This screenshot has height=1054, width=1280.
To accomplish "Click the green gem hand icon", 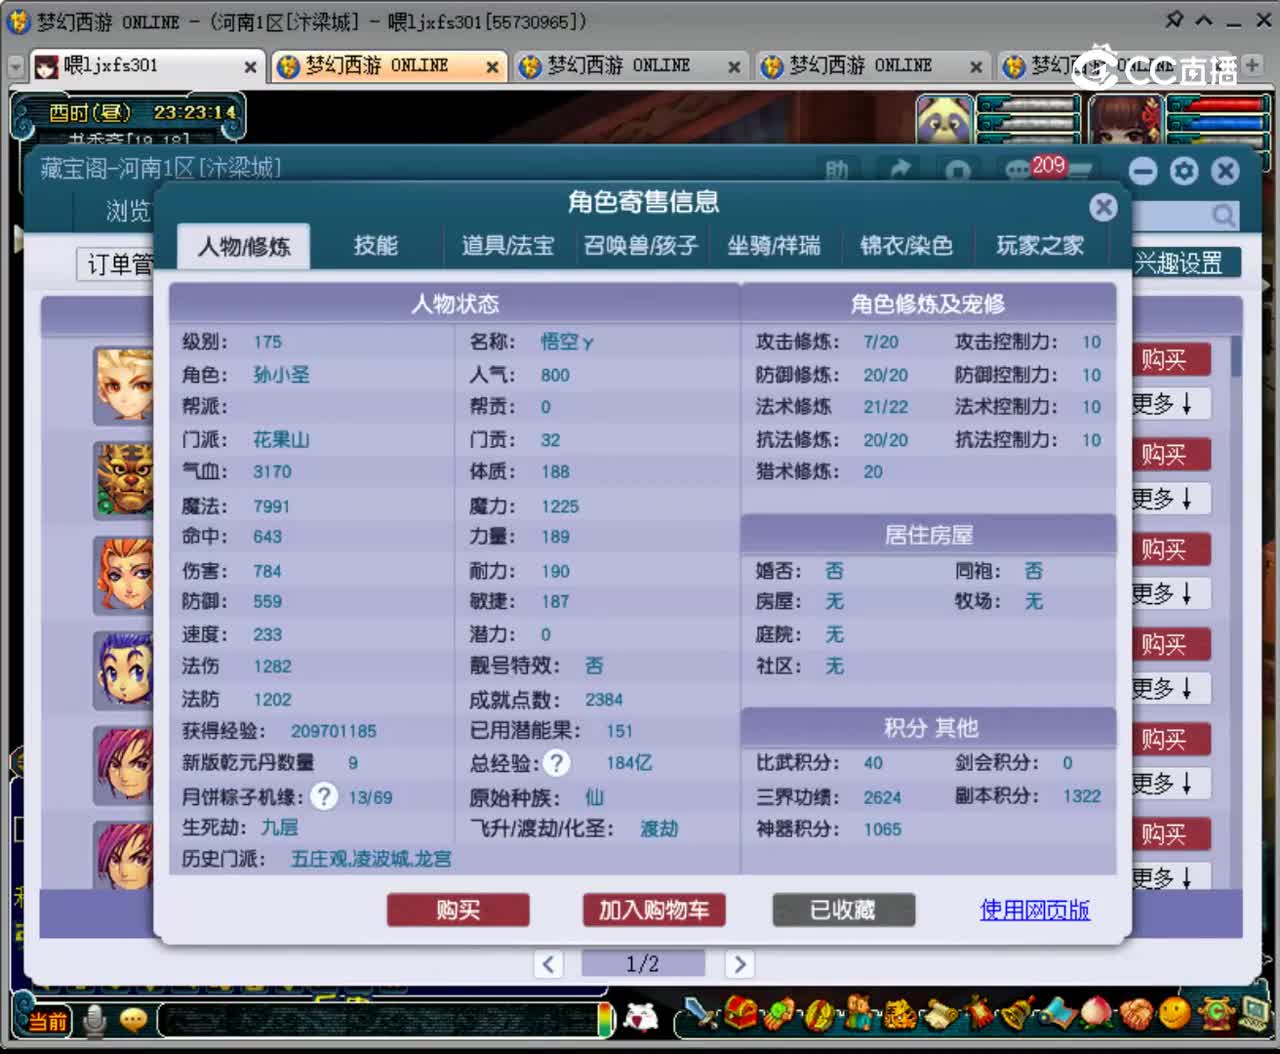I will 780,1015.
